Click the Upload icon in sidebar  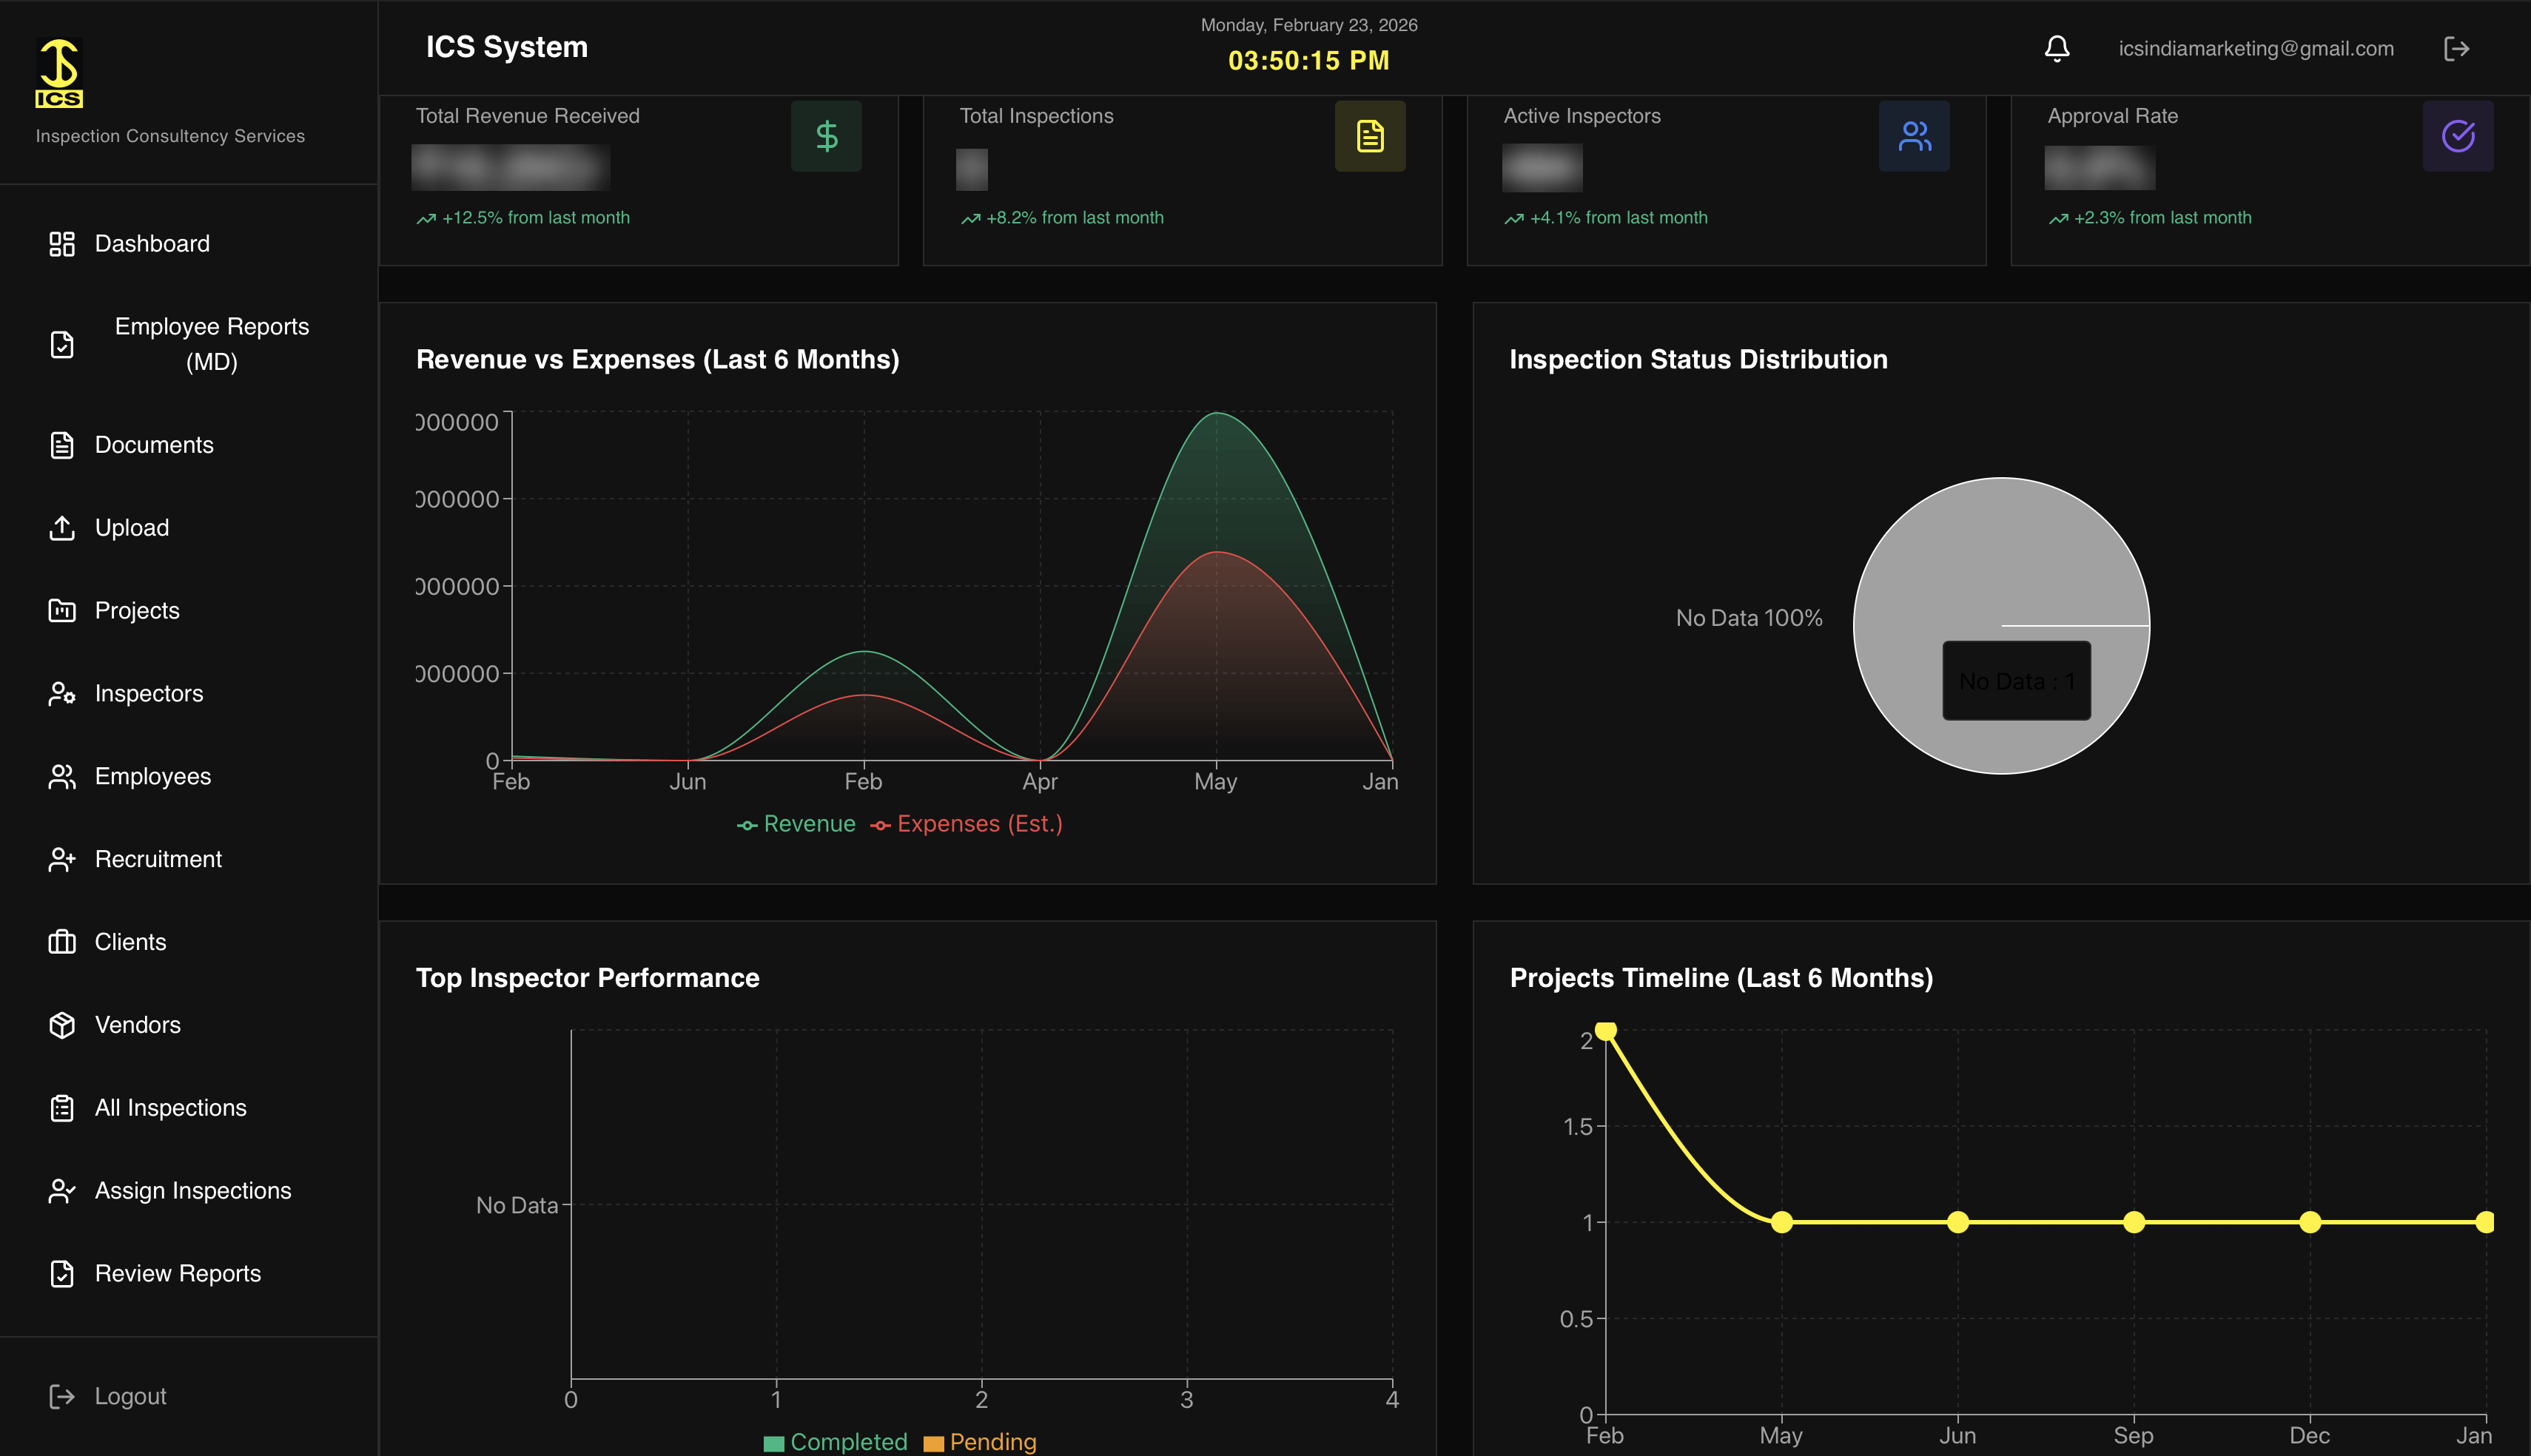(61, 527)
